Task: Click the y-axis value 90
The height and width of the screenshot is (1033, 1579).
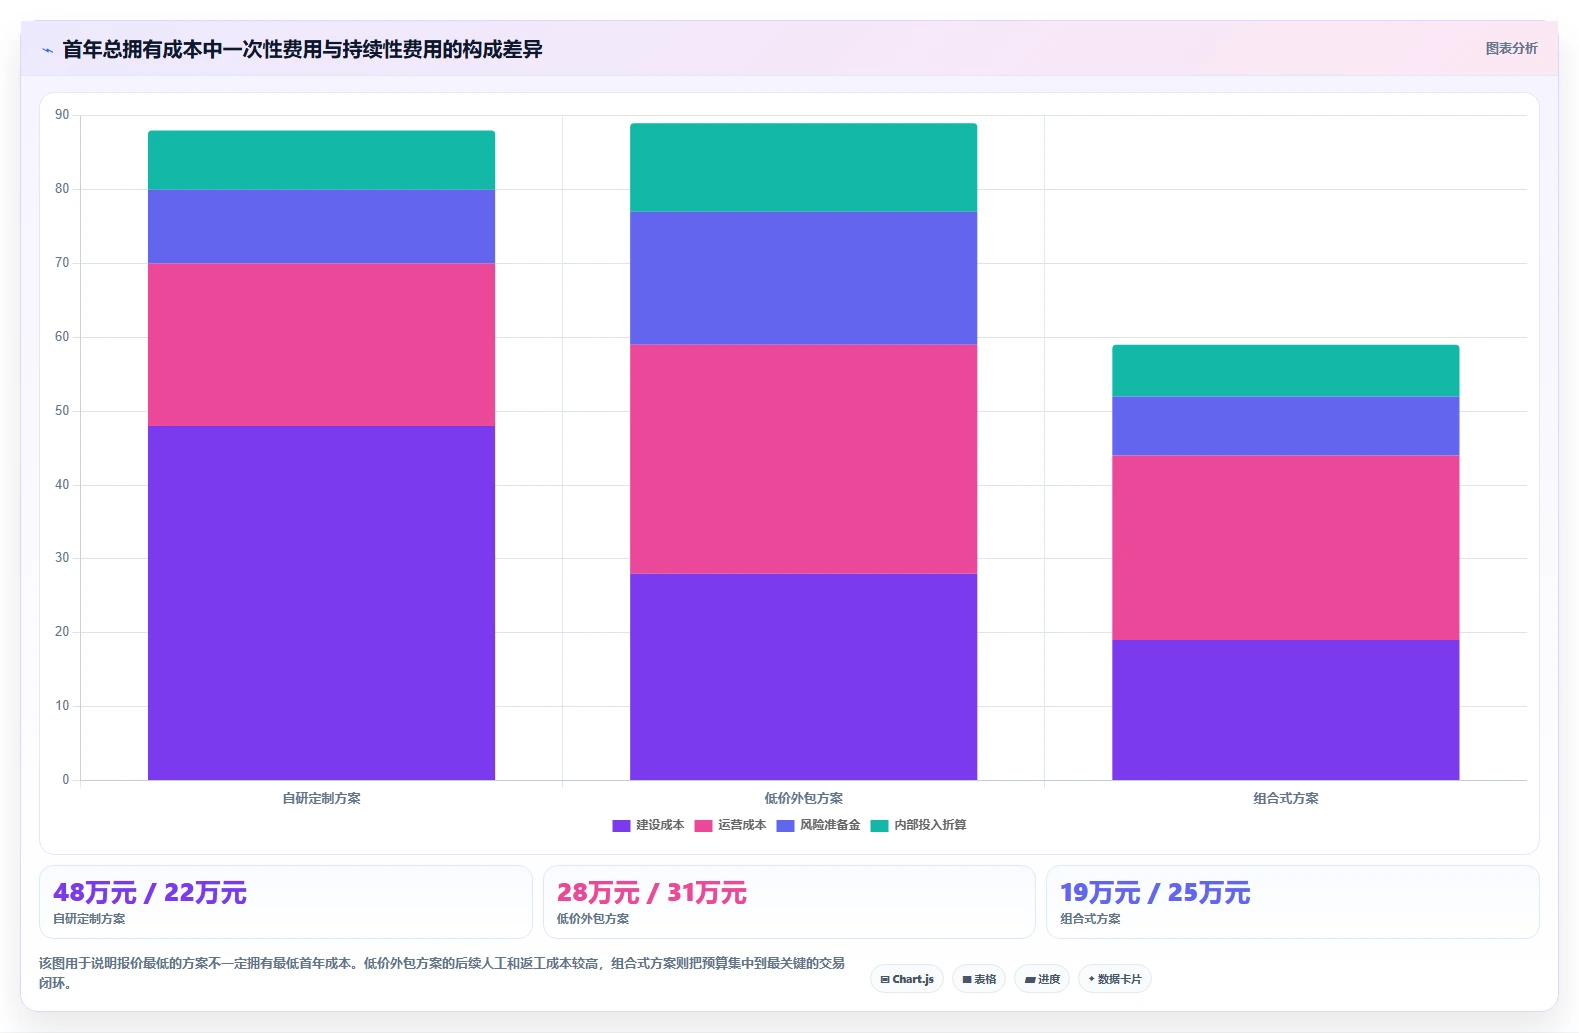Action: coord(62,115)
